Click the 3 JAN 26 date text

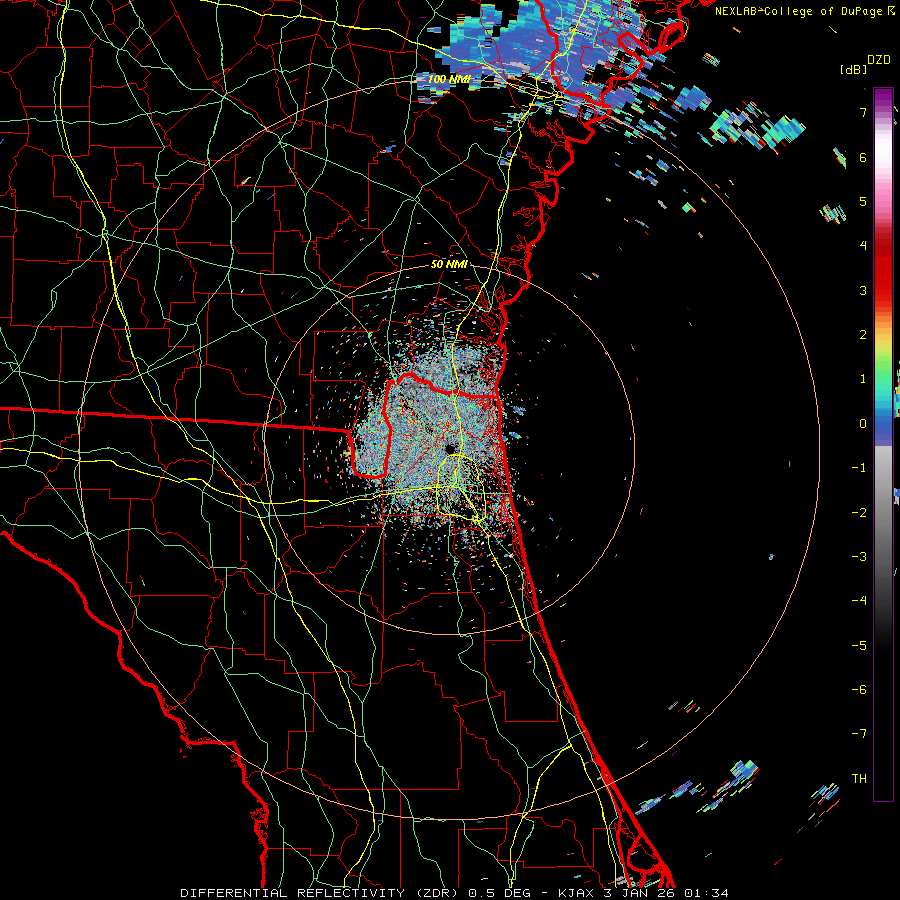click(x=639, y=893)
